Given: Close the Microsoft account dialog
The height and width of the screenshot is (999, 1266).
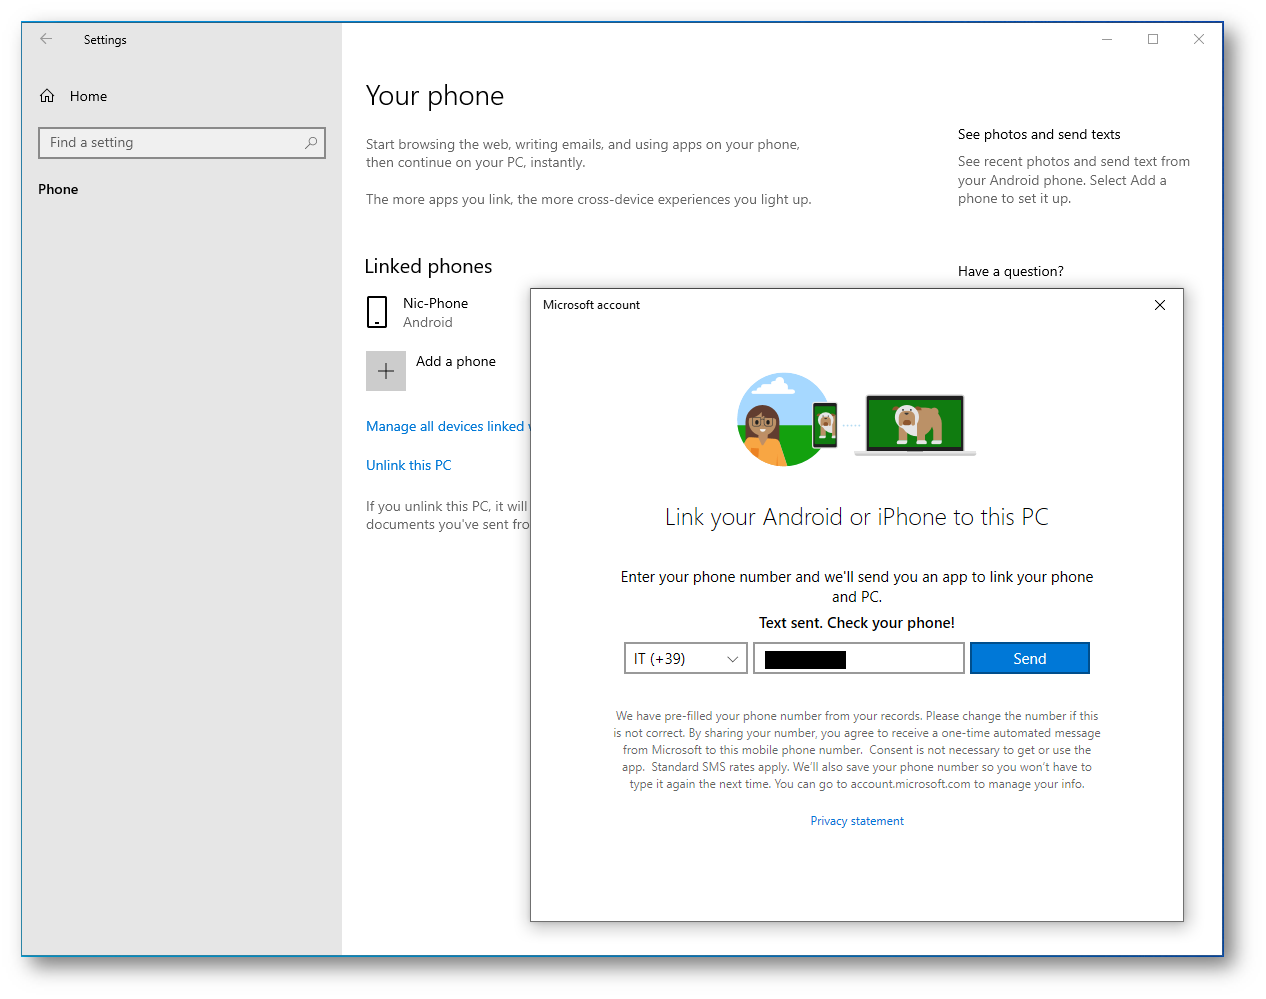Looking at the screenshot, I should pyautogui.click(x=1160, y=305).
